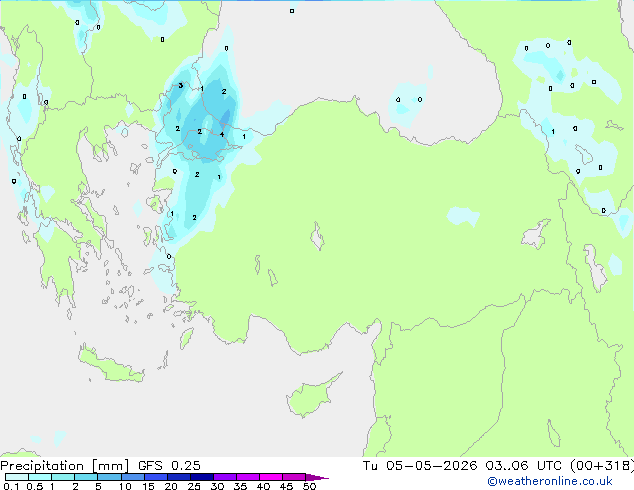Click the 2–5 mm legend color swatch
Viewport: 634px width, 490px height.
pyautogui.click(x=86, y=477)
